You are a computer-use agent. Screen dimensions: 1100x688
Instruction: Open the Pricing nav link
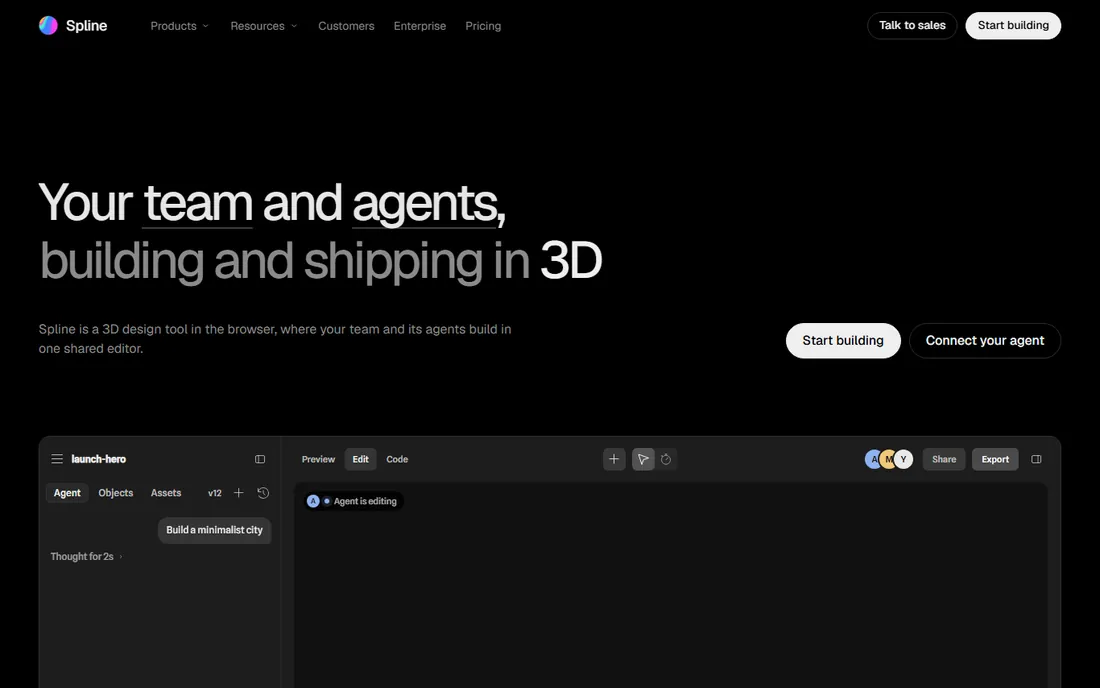coord(483,26)
